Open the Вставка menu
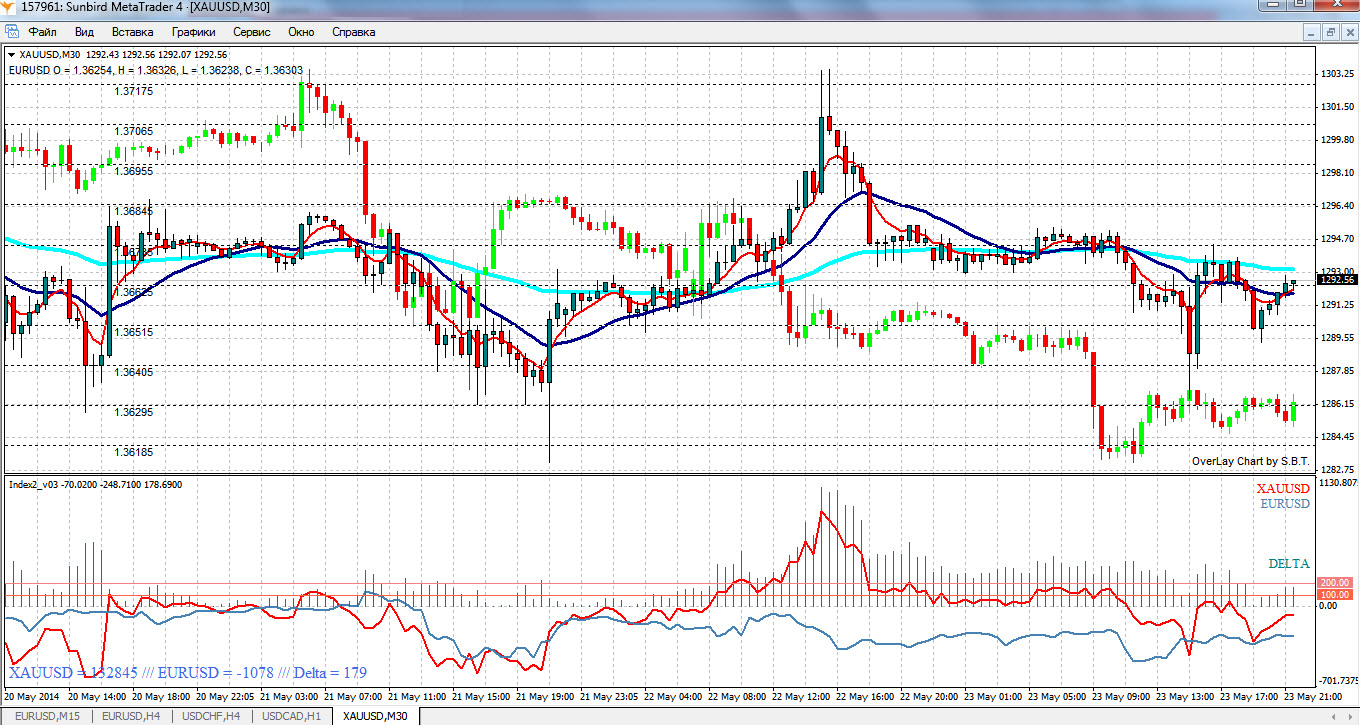Image resolution: width=1360 pixels, height=725 pixels. (132, 32)
